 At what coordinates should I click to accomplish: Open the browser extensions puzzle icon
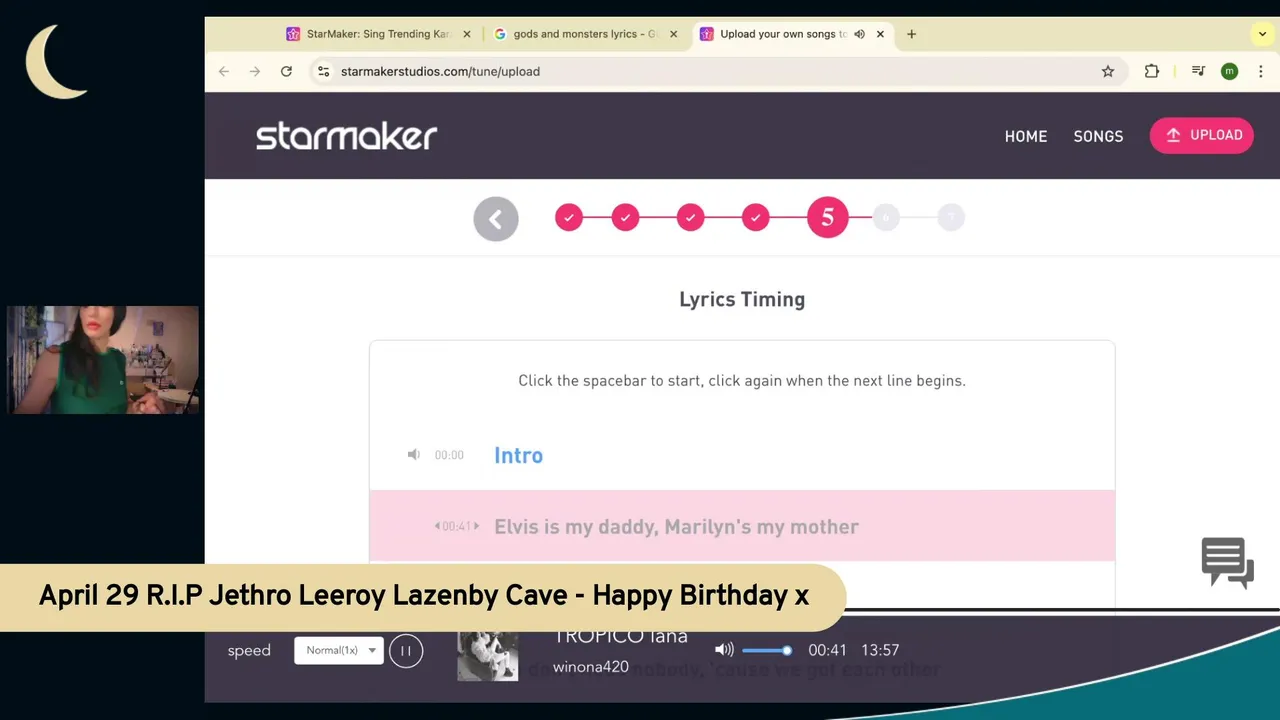1152,71
